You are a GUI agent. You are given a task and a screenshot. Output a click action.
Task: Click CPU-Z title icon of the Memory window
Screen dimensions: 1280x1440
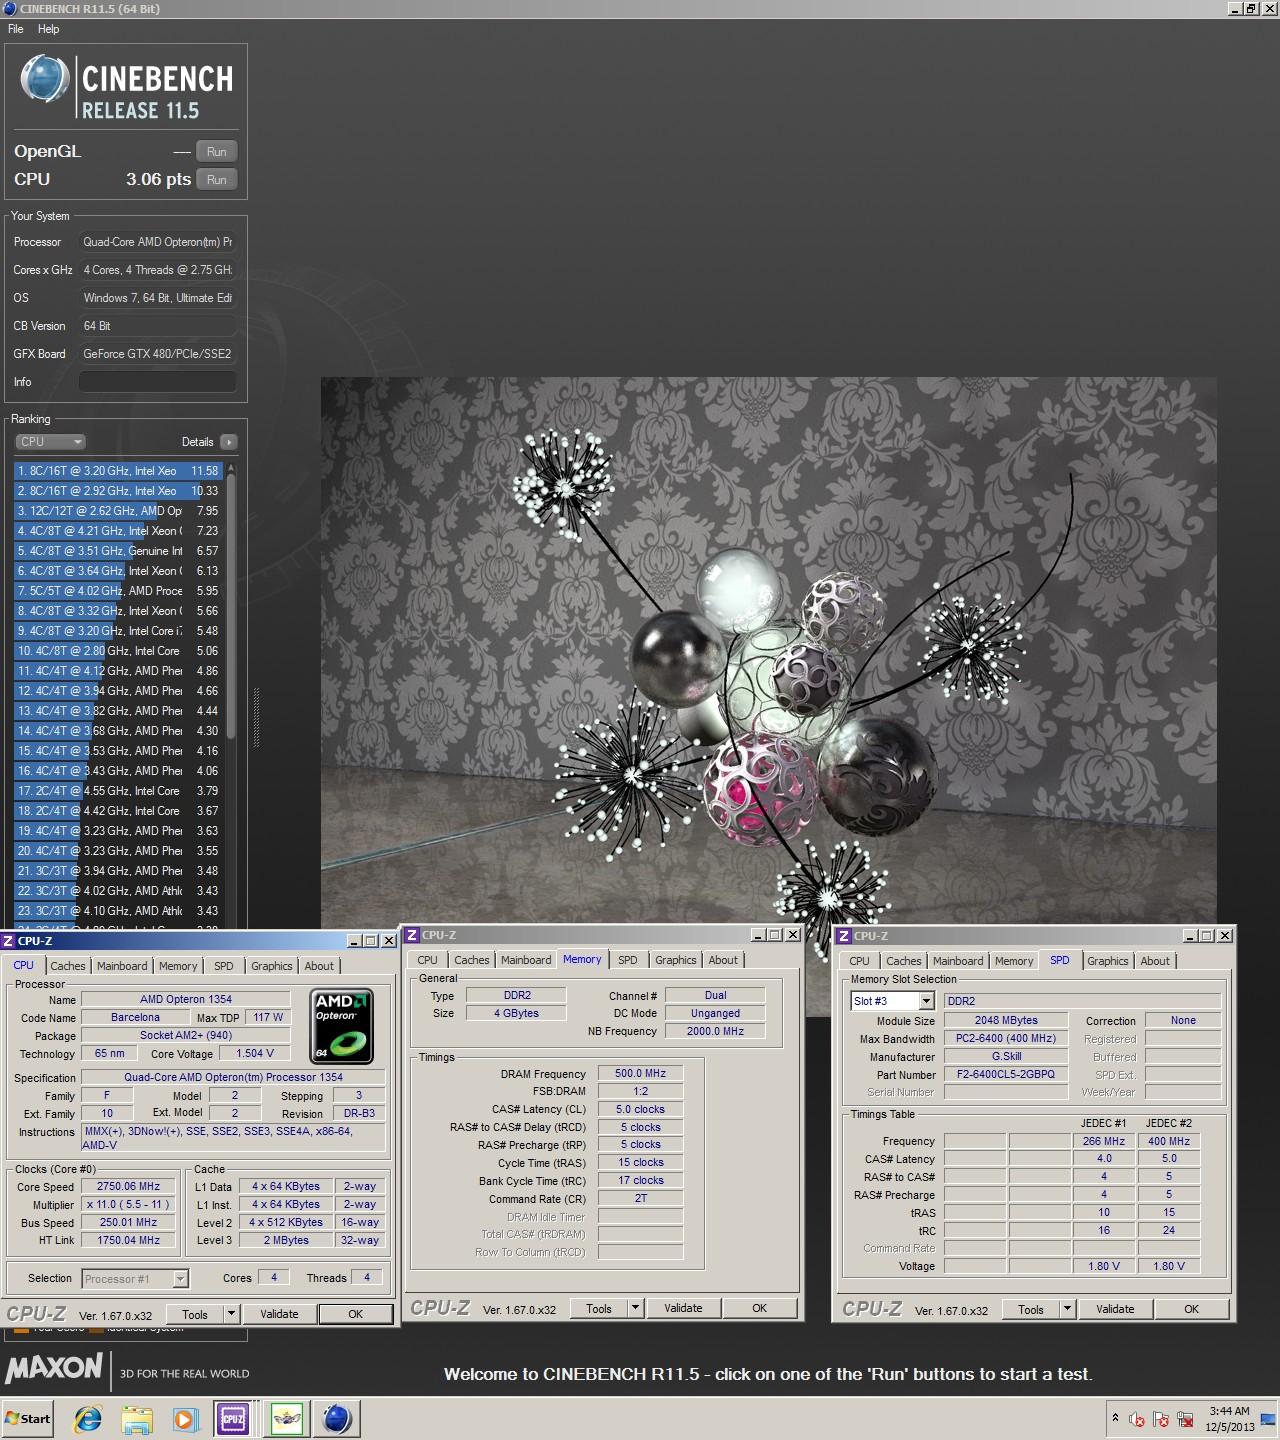(x=411, y=935)
